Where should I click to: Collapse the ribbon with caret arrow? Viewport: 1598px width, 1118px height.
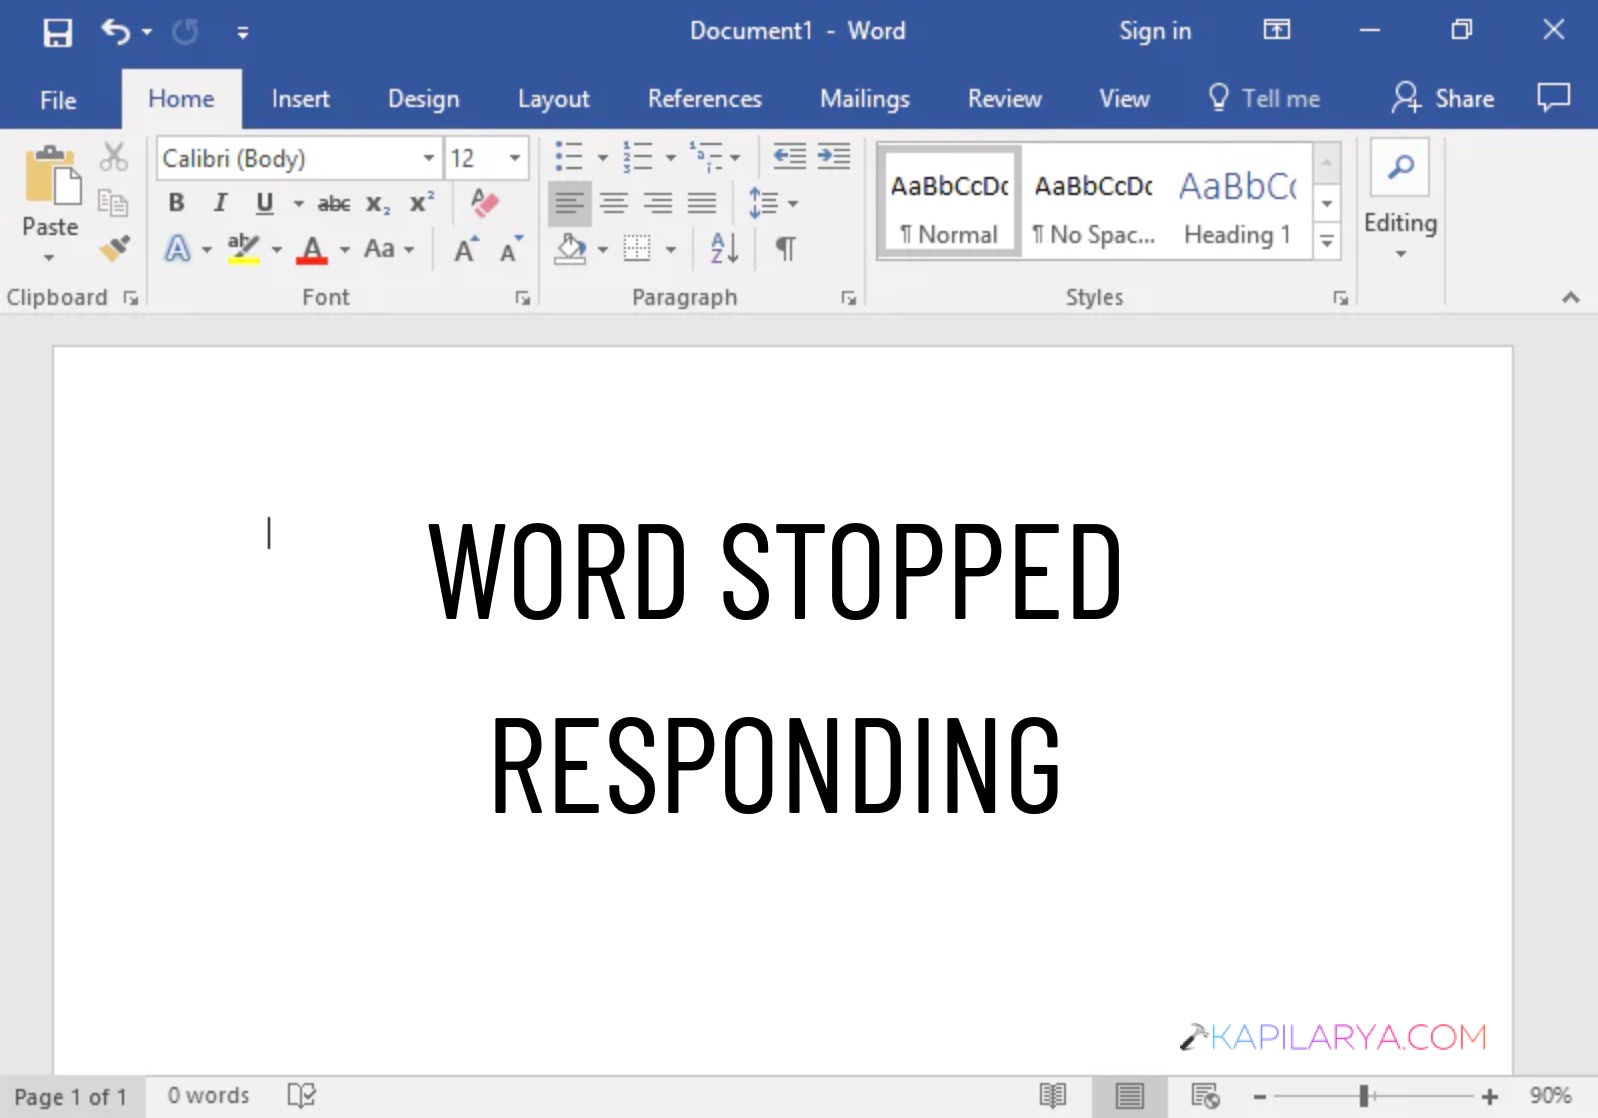click(1571, 298)
